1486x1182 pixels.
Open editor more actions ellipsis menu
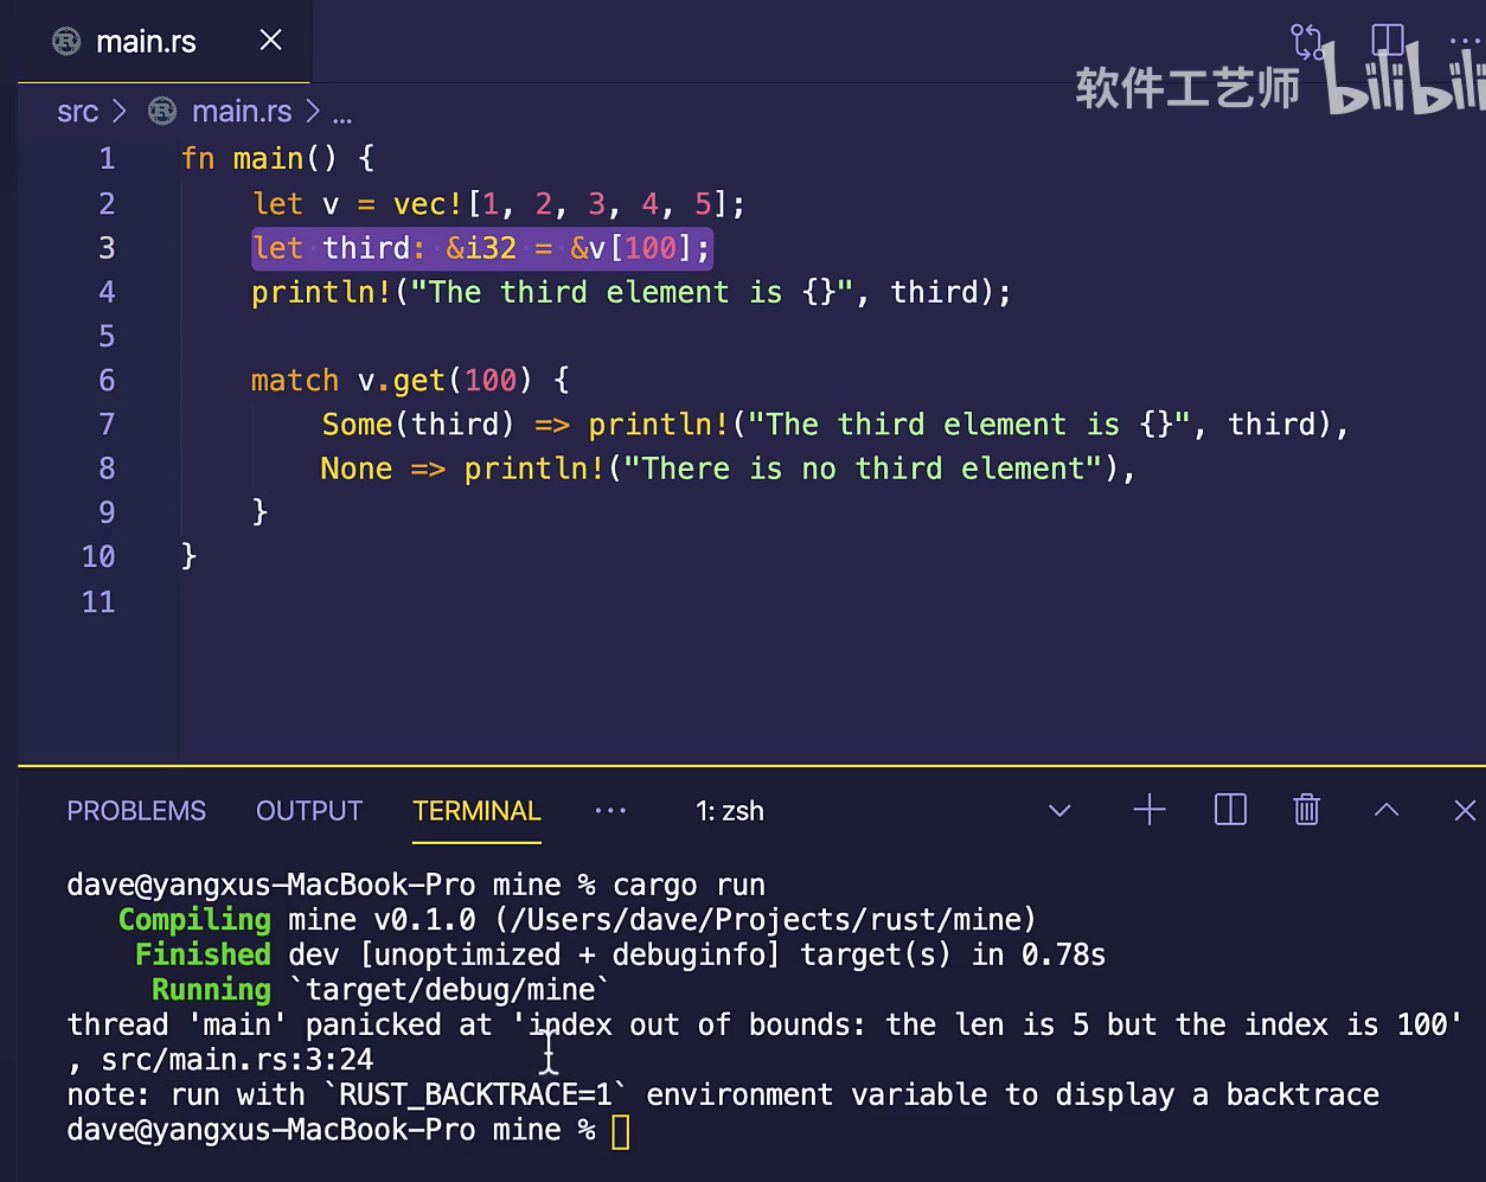(1464, 41)
